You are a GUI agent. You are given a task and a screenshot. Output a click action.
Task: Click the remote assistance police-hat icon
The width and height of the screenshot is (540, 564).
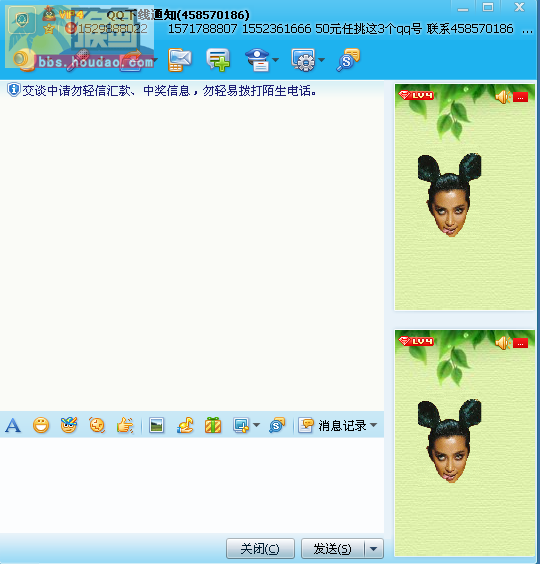click(x=257, y=60)
